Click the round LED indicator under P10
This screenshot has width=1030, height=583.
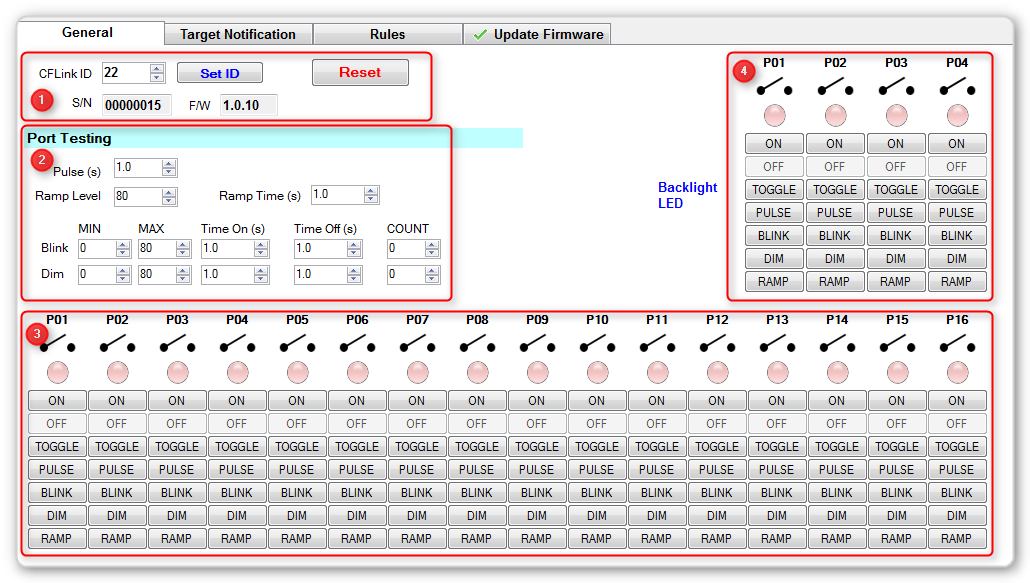click(x=597, y=373)
